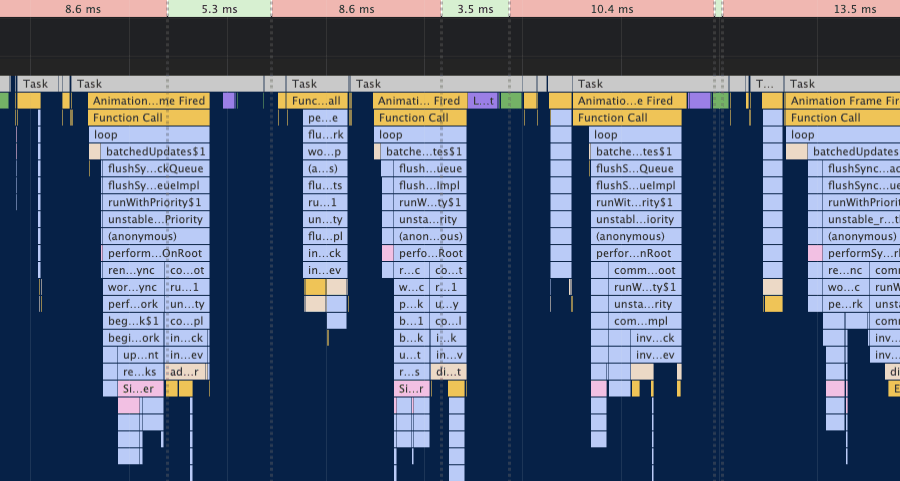Click the 'begi...ork' flame entry
This screenshot has height=481, width=900.
133,338
